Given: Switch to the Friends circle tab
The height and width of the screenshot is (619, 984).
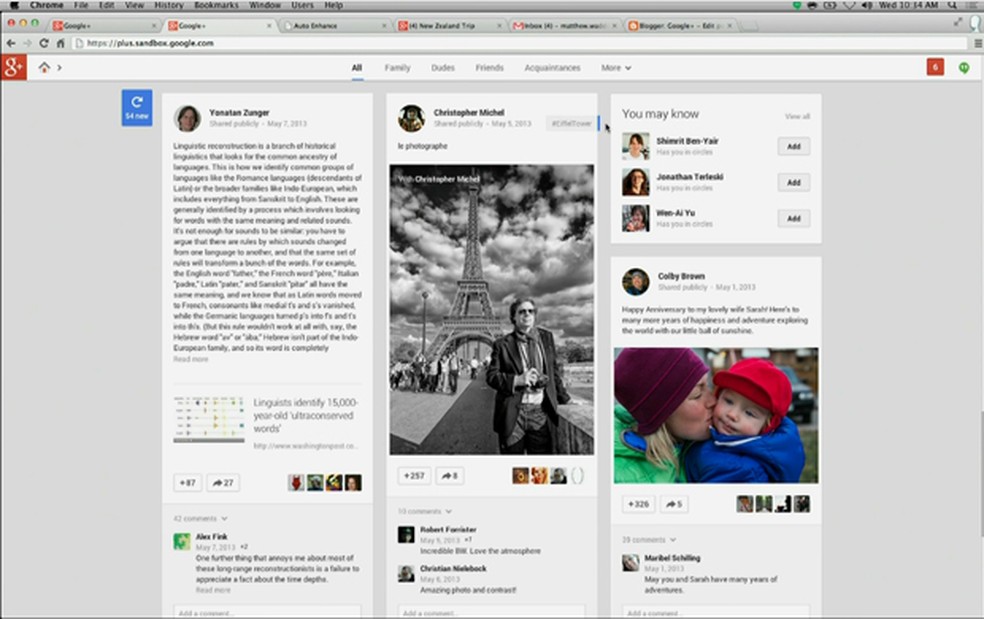Looking at the screenshot, I should click(x=489, y=67).
